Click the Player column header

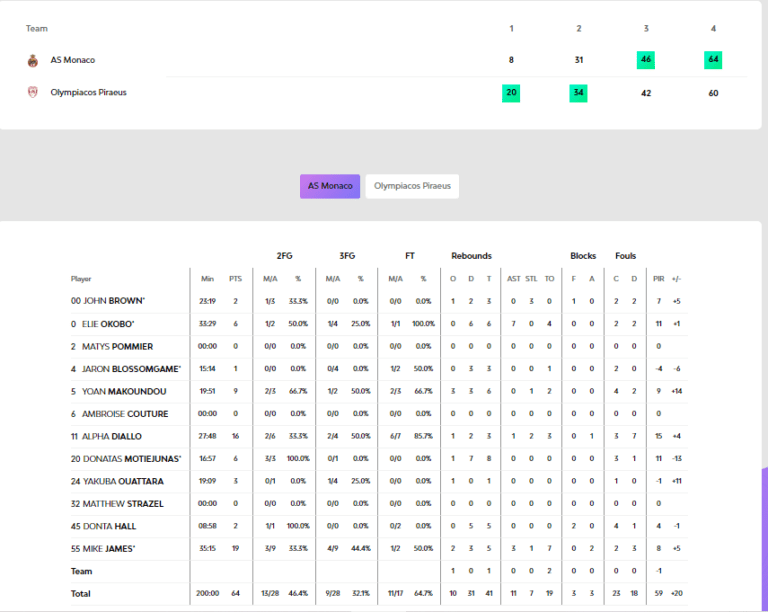point(81,279)
